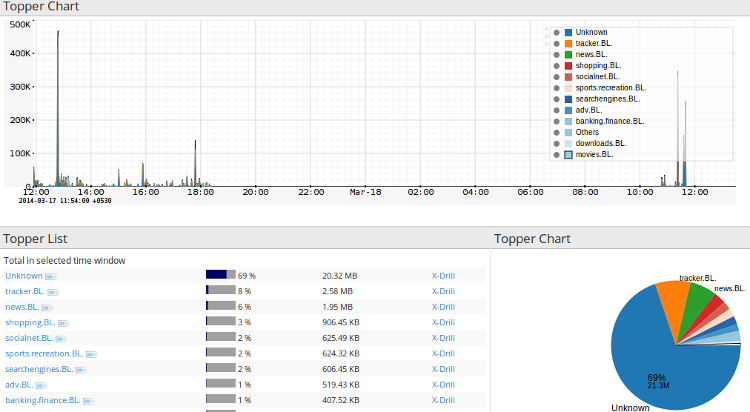Click the Total in selected time window text
This screenshot has width=750, height=412.
point(65,261)
